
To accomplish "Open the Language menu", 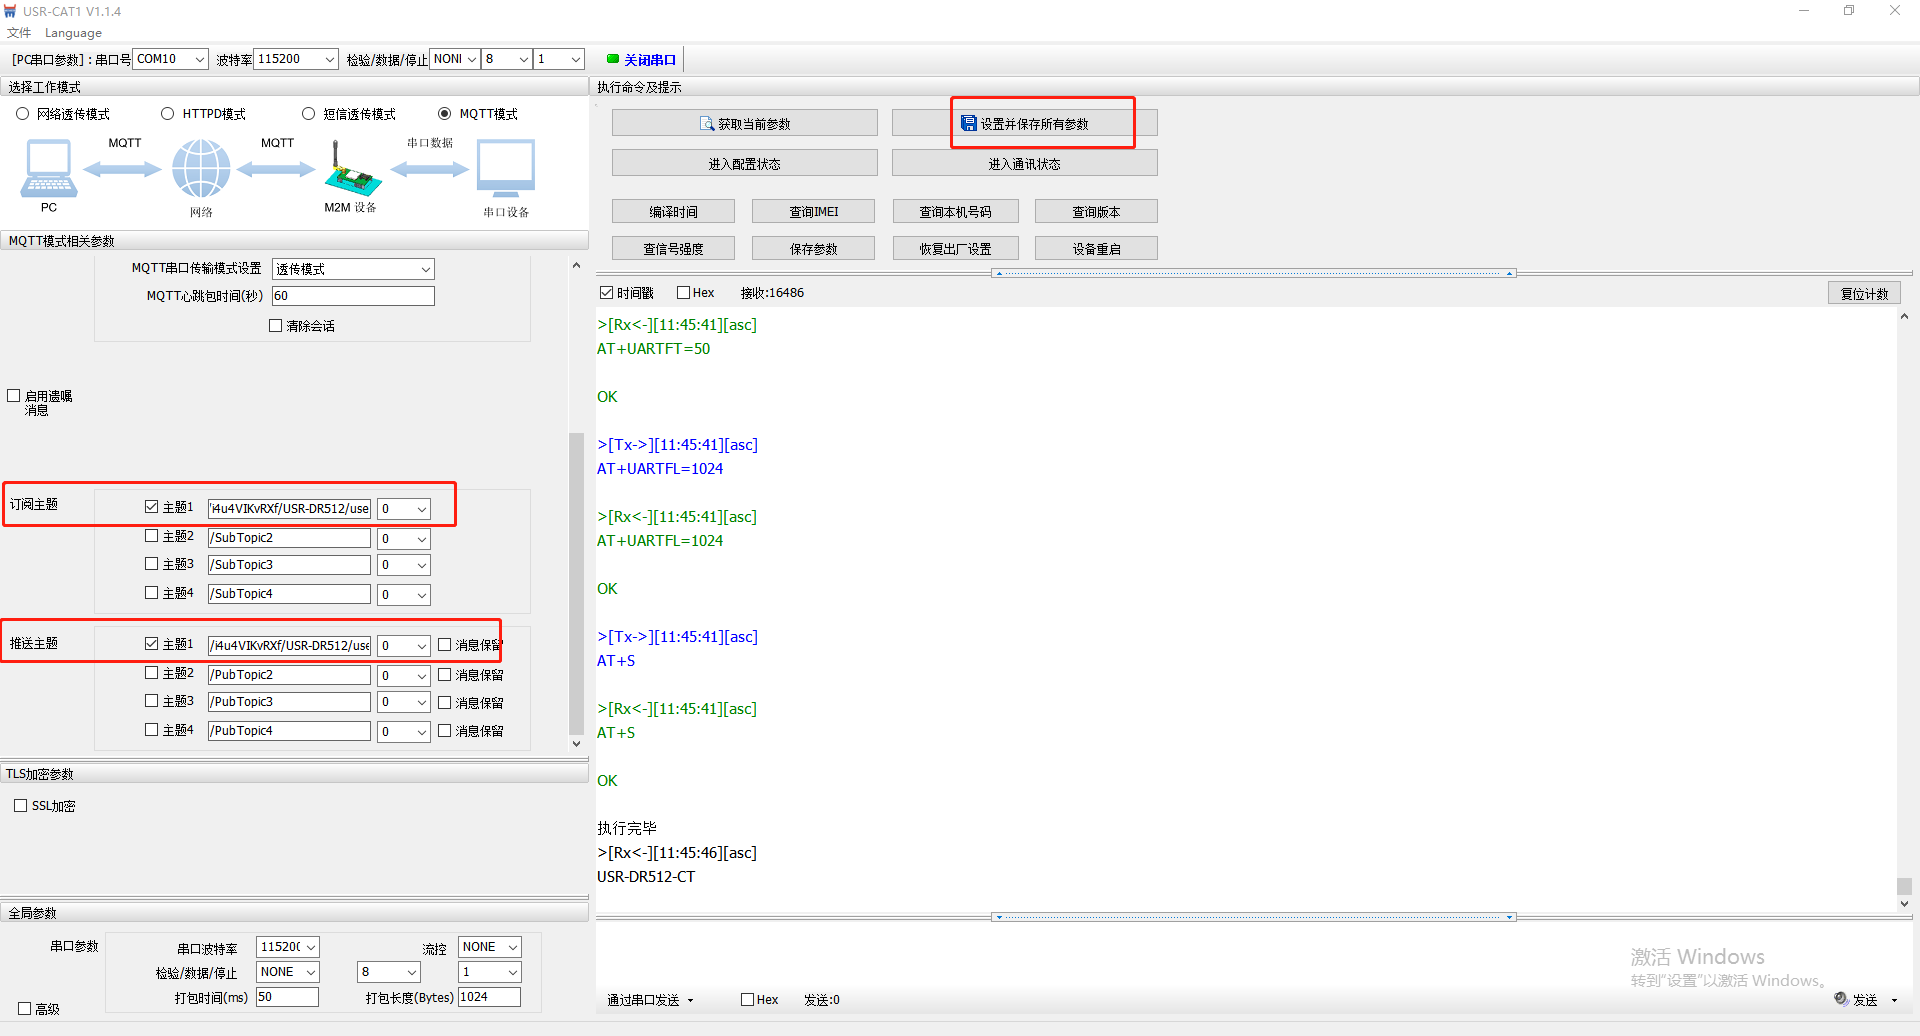I will click(73, 33).
